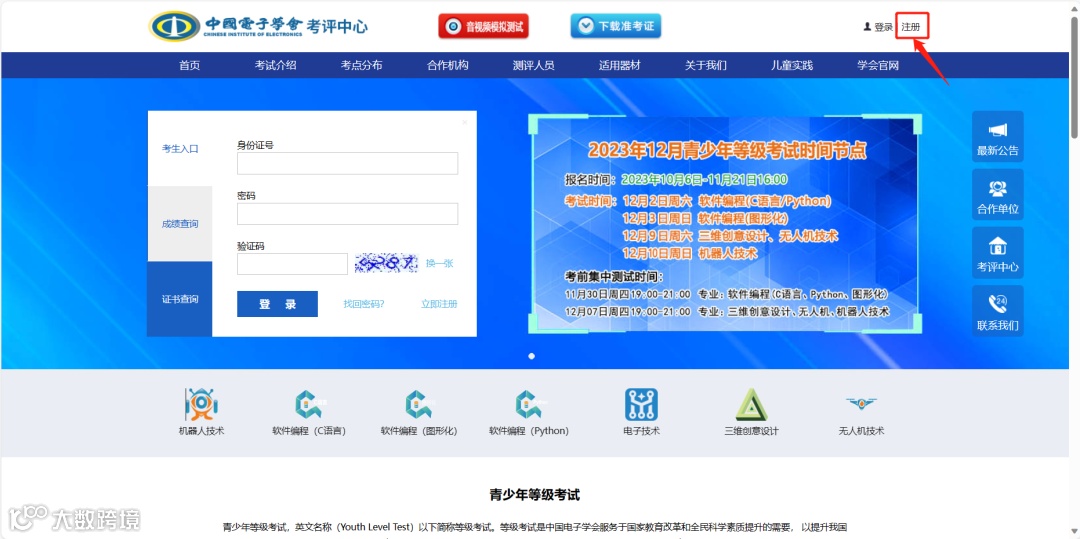Click the carousel indicator dot below banner
The image size is (1080, 539).
click(x=531, y=356)
